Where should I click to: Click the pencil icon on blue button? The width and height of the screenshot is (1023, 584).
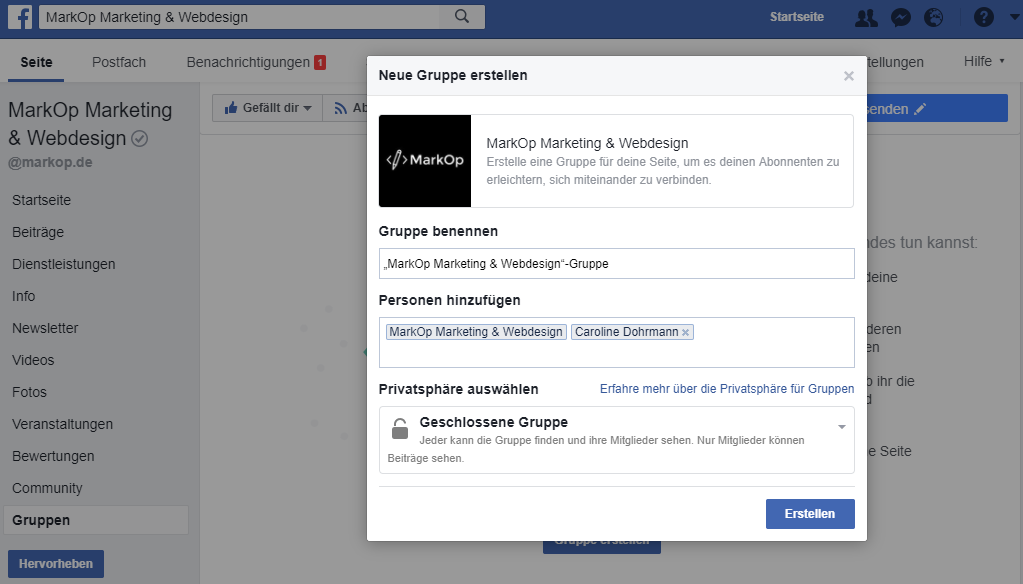tap(920, 109)
